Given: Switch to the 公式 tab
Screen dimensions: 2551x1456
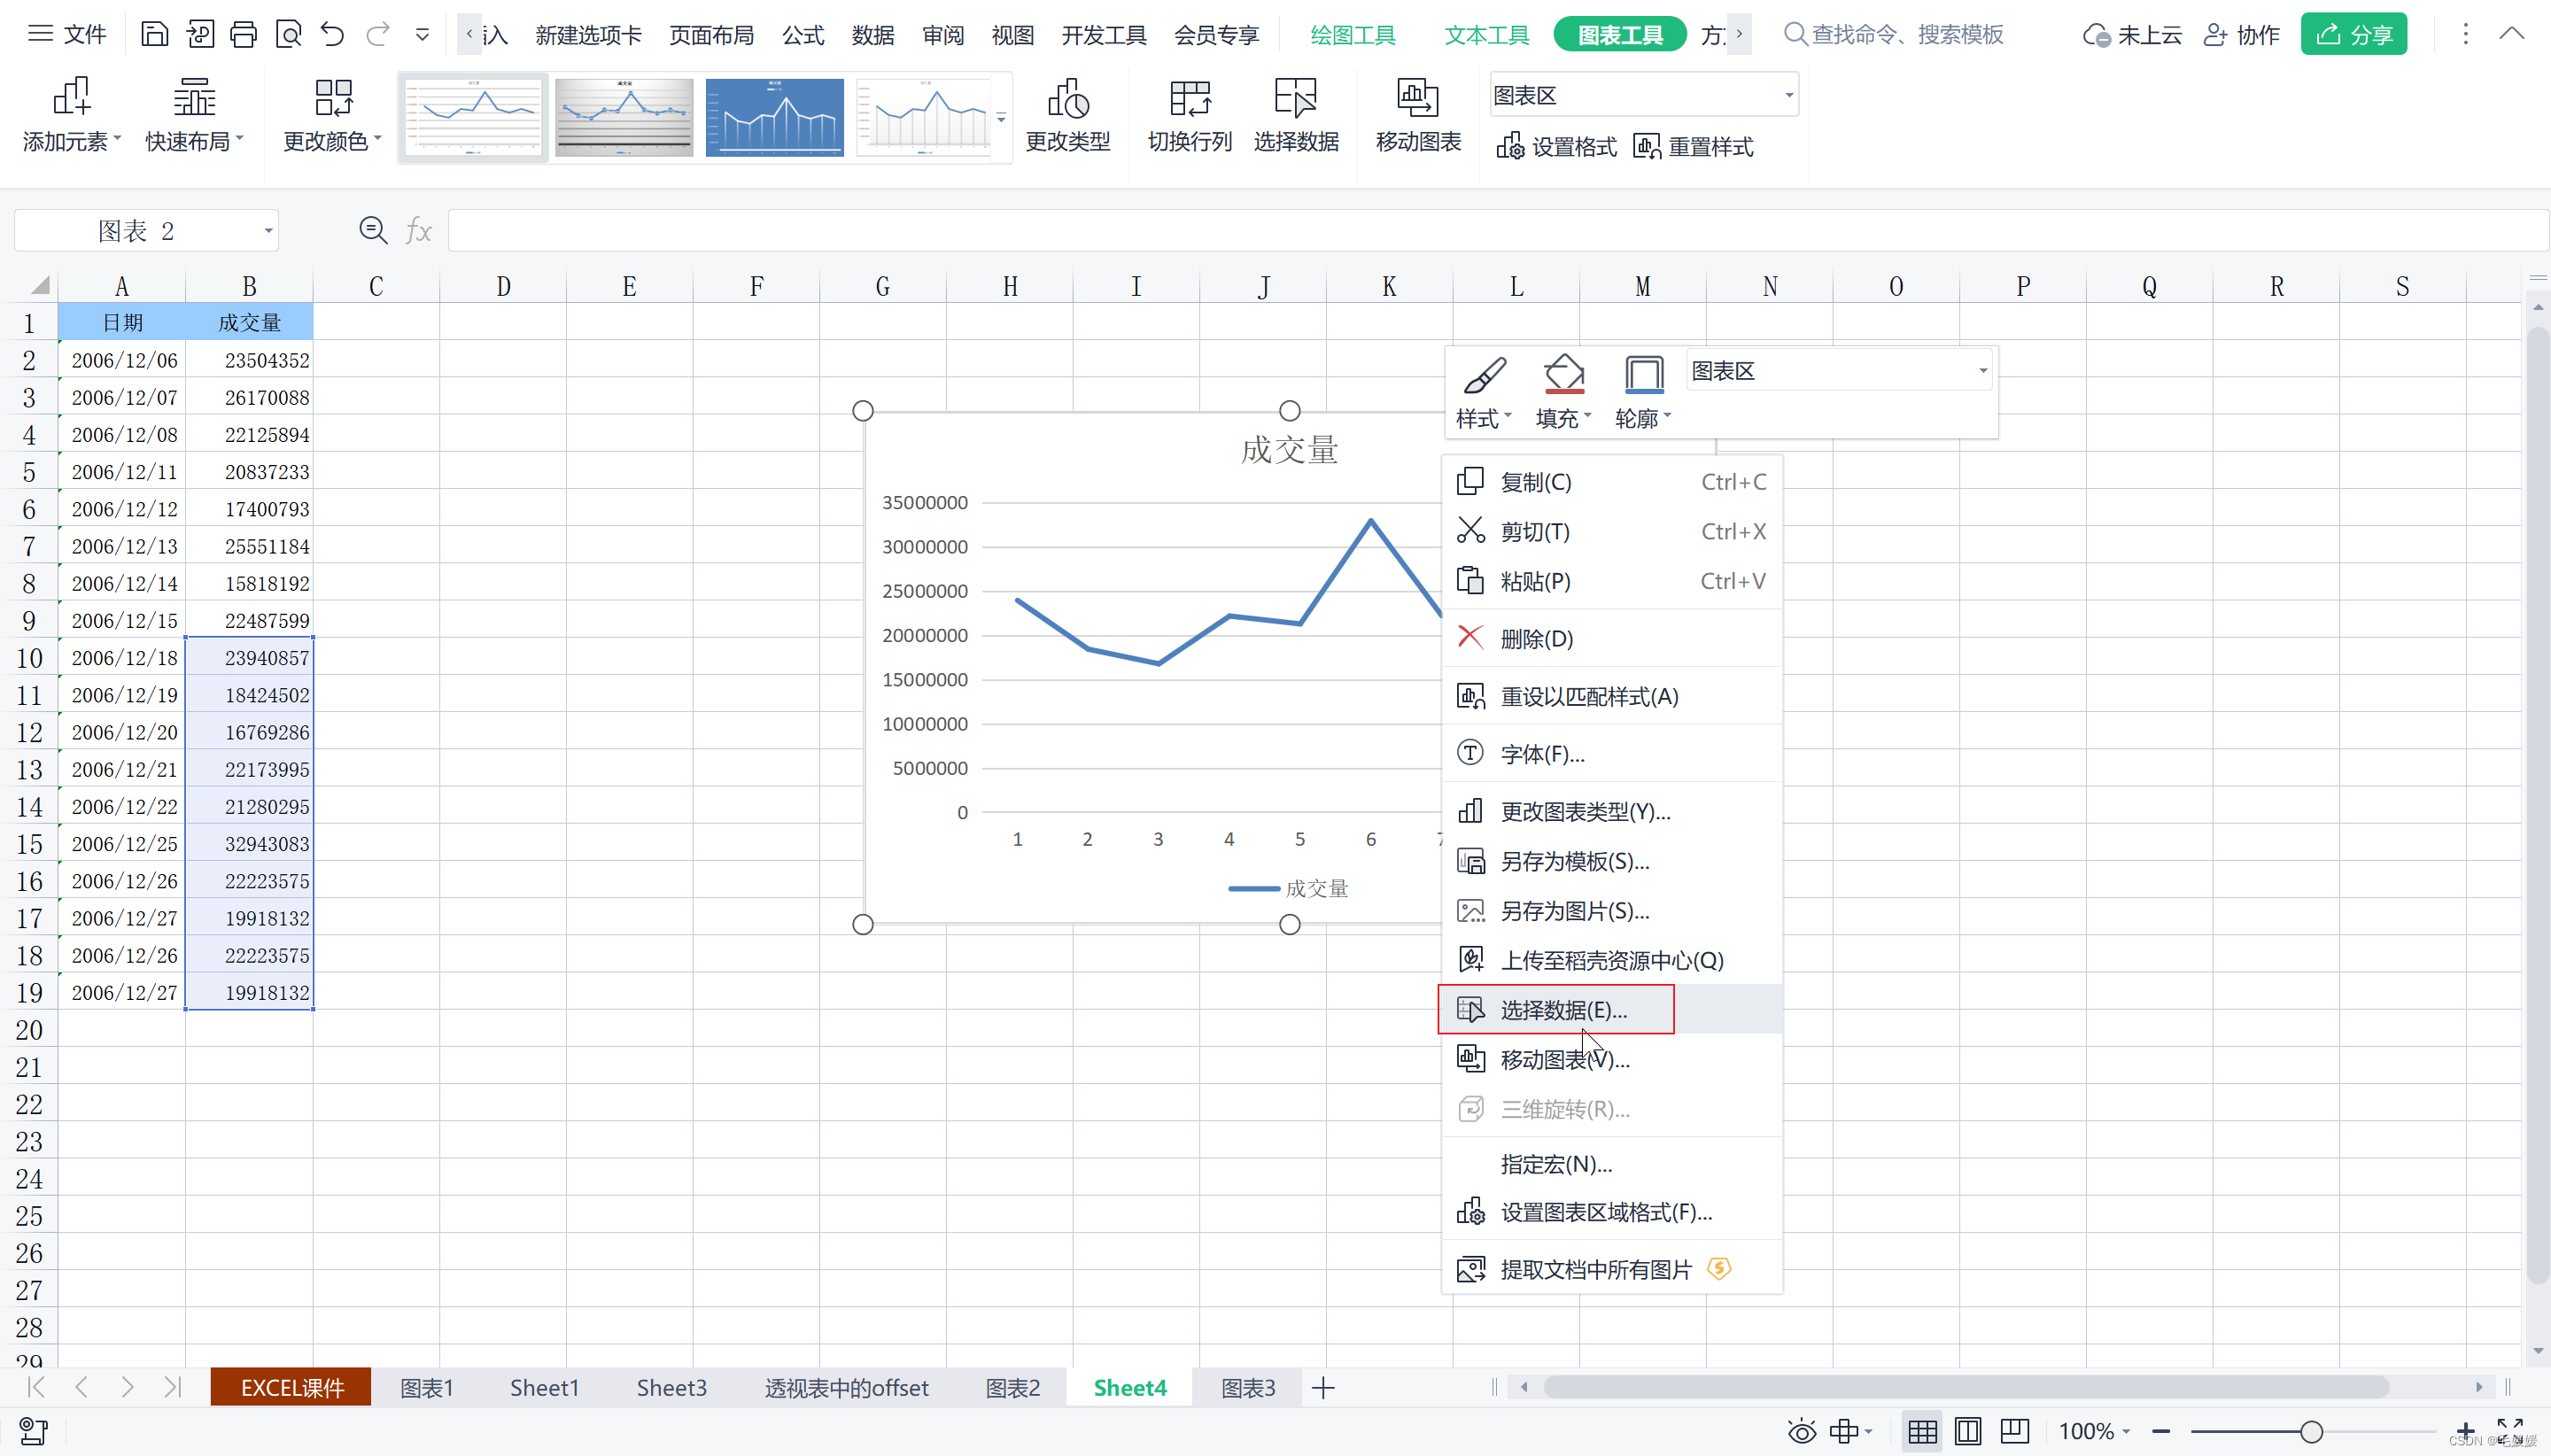Looking at the screenshot, I should click(x=803, y=35).
